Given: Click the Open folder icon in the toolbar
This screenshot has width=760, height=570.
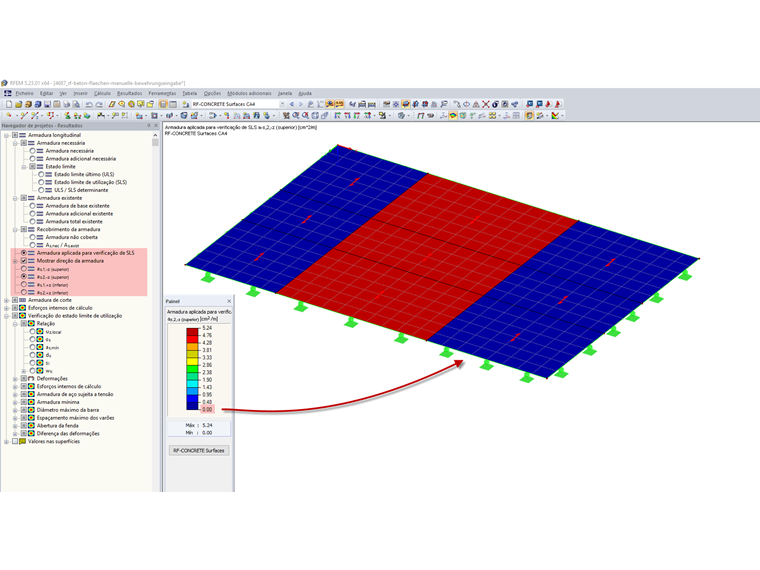Looking at the screenshot, I should [x=18, y=104].
